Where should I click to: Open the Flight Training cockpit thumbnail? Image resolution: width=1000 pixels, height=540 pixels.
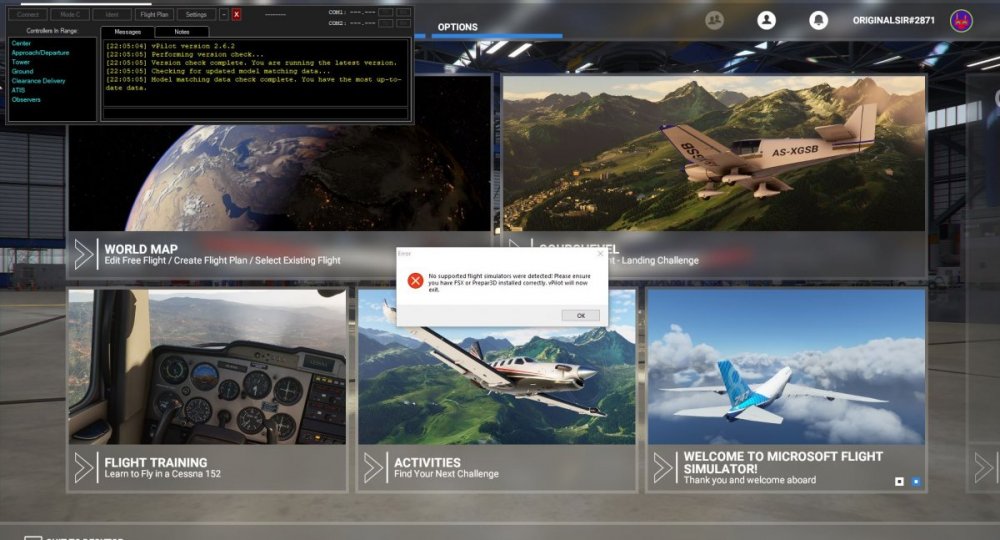[x=207, y=367]
